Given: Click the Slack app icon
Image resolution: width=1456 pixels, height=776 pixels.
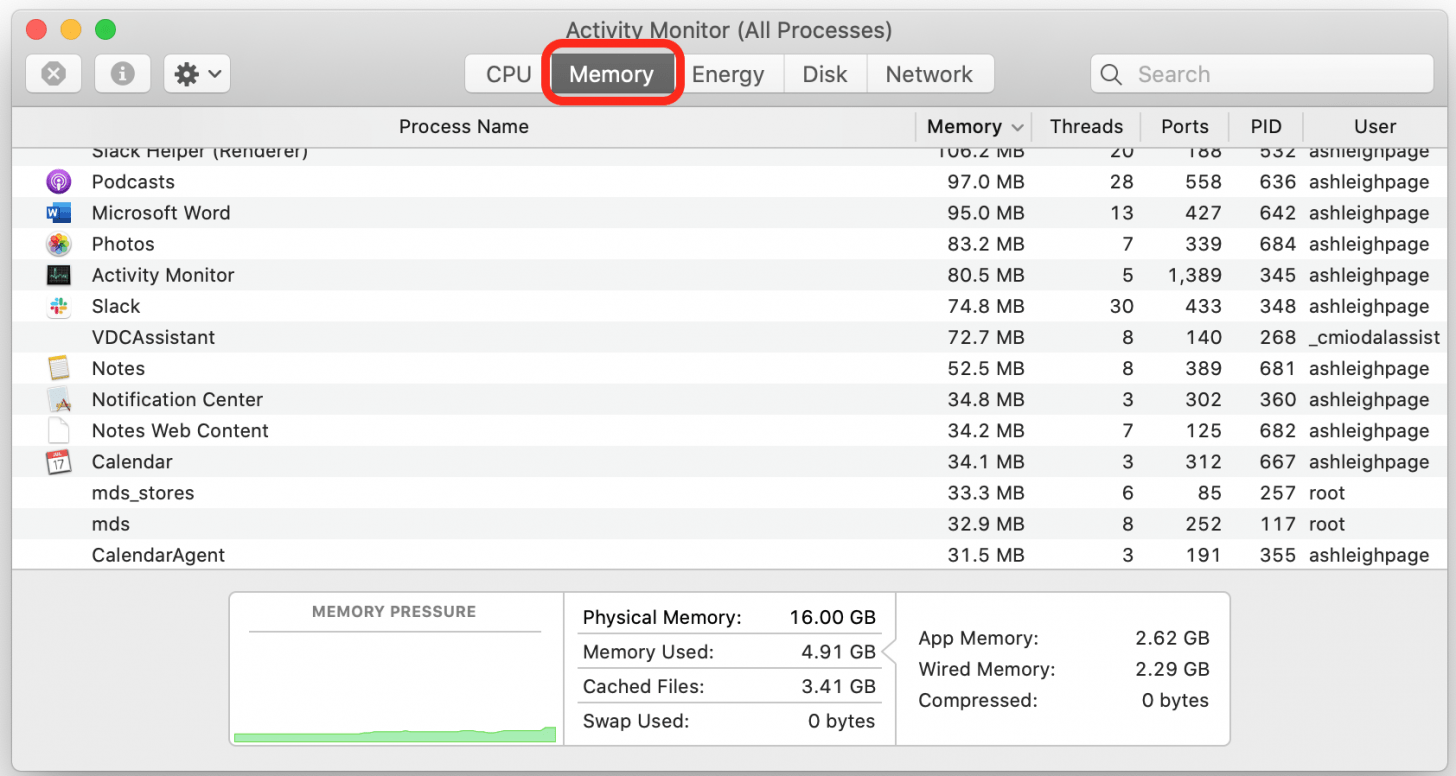Looking at the screenshot, I should click(x=58, y=306).
